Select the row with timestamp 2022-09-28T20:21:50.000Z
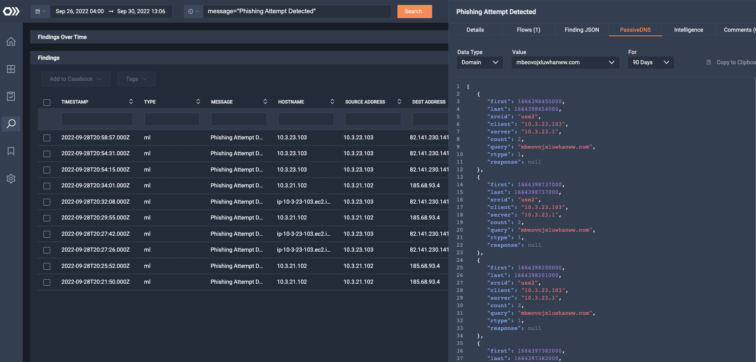The height and width of the screenshot is (362, 756). coord(47,282)
